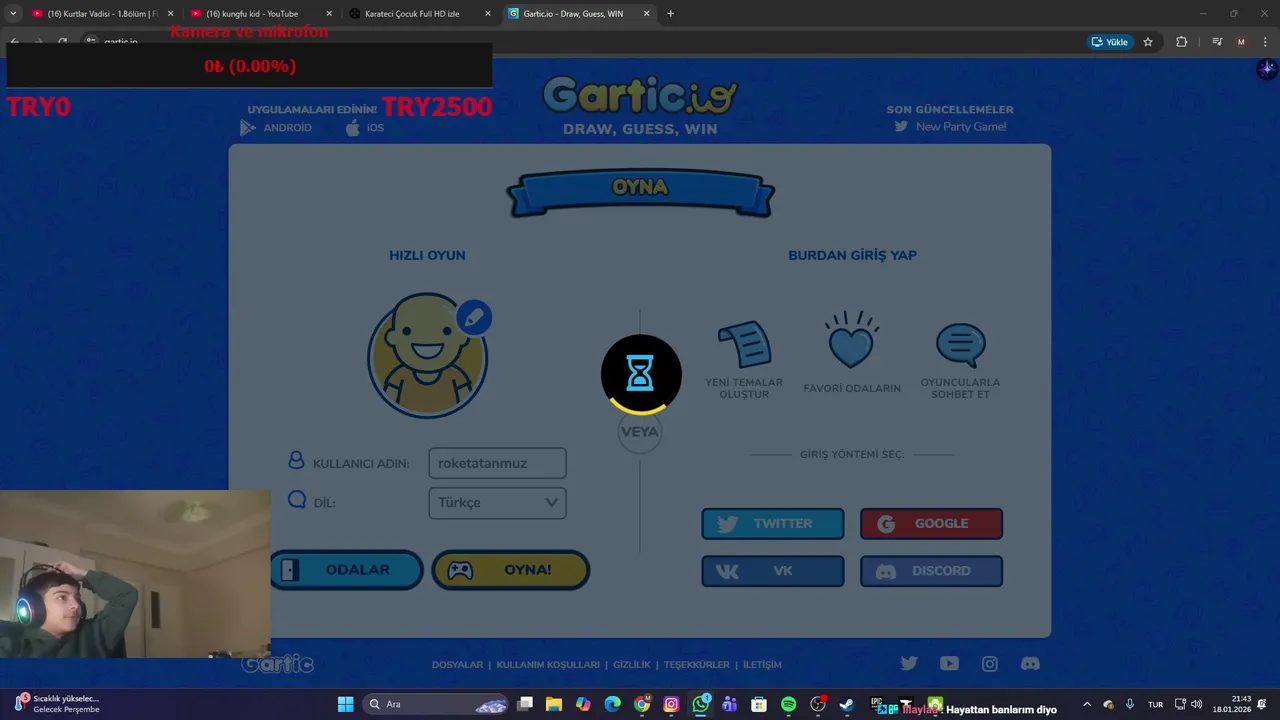Open a new browser tab
The image size is (1280, 720).
click(670, 14)
